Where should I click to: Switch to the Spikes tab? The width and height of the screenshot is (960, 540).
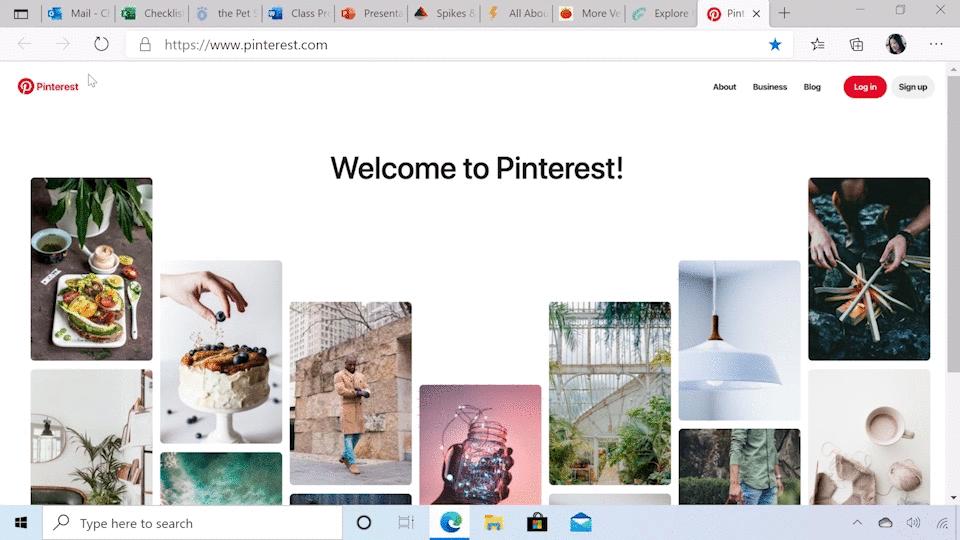pos(444,13)
